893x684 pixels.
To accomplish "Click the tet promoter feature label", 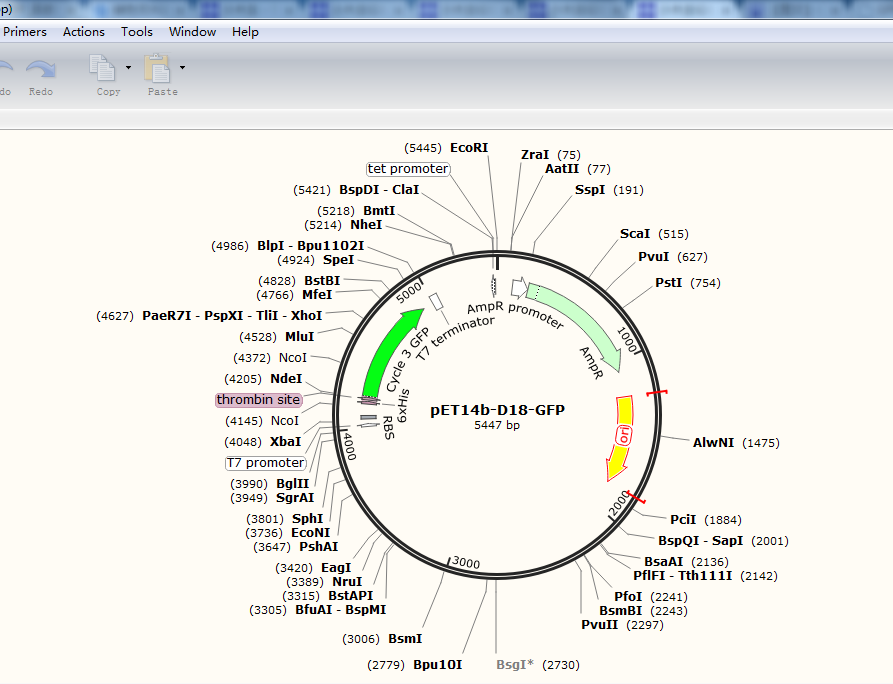I will [x=408, y=169].
